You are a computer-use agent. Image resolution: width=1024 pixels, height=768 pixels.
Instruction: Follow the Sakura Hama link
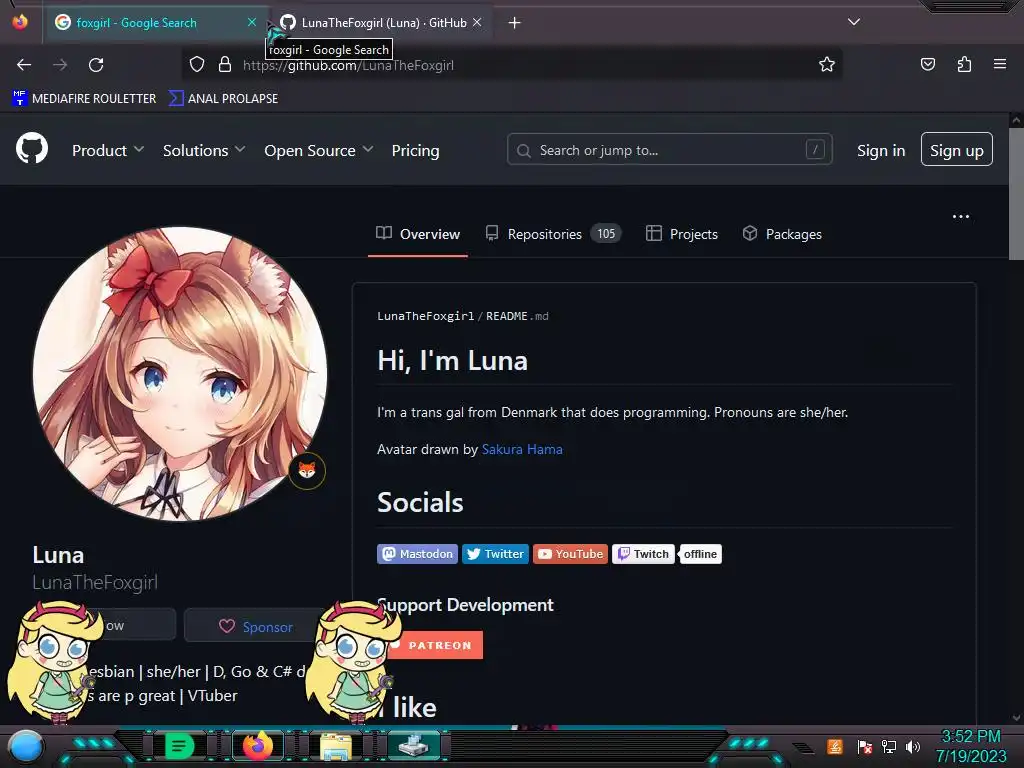pyautogui.click(x=522, y=449)
